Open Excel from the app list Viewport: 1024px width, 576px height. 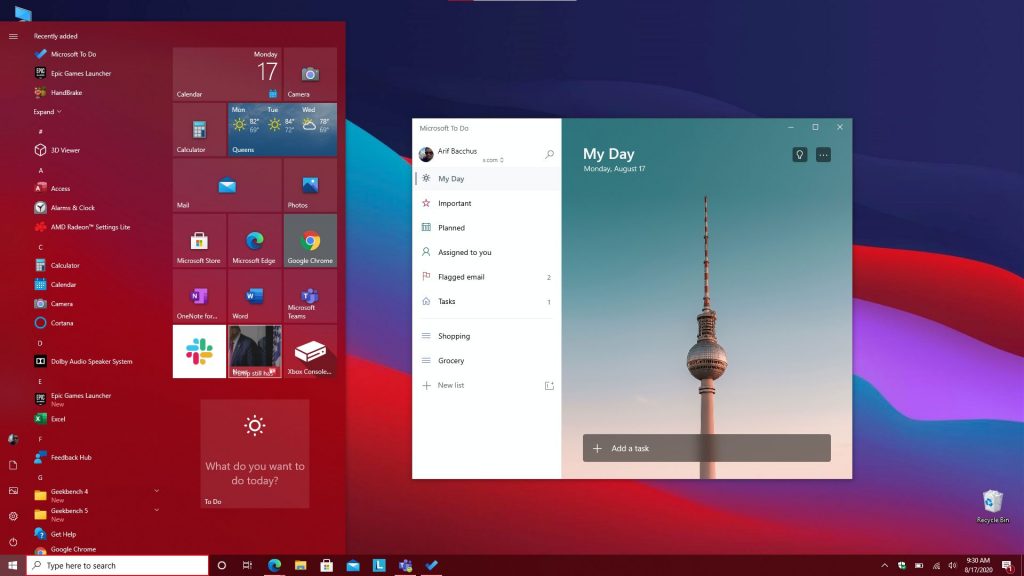pos(50,419)
